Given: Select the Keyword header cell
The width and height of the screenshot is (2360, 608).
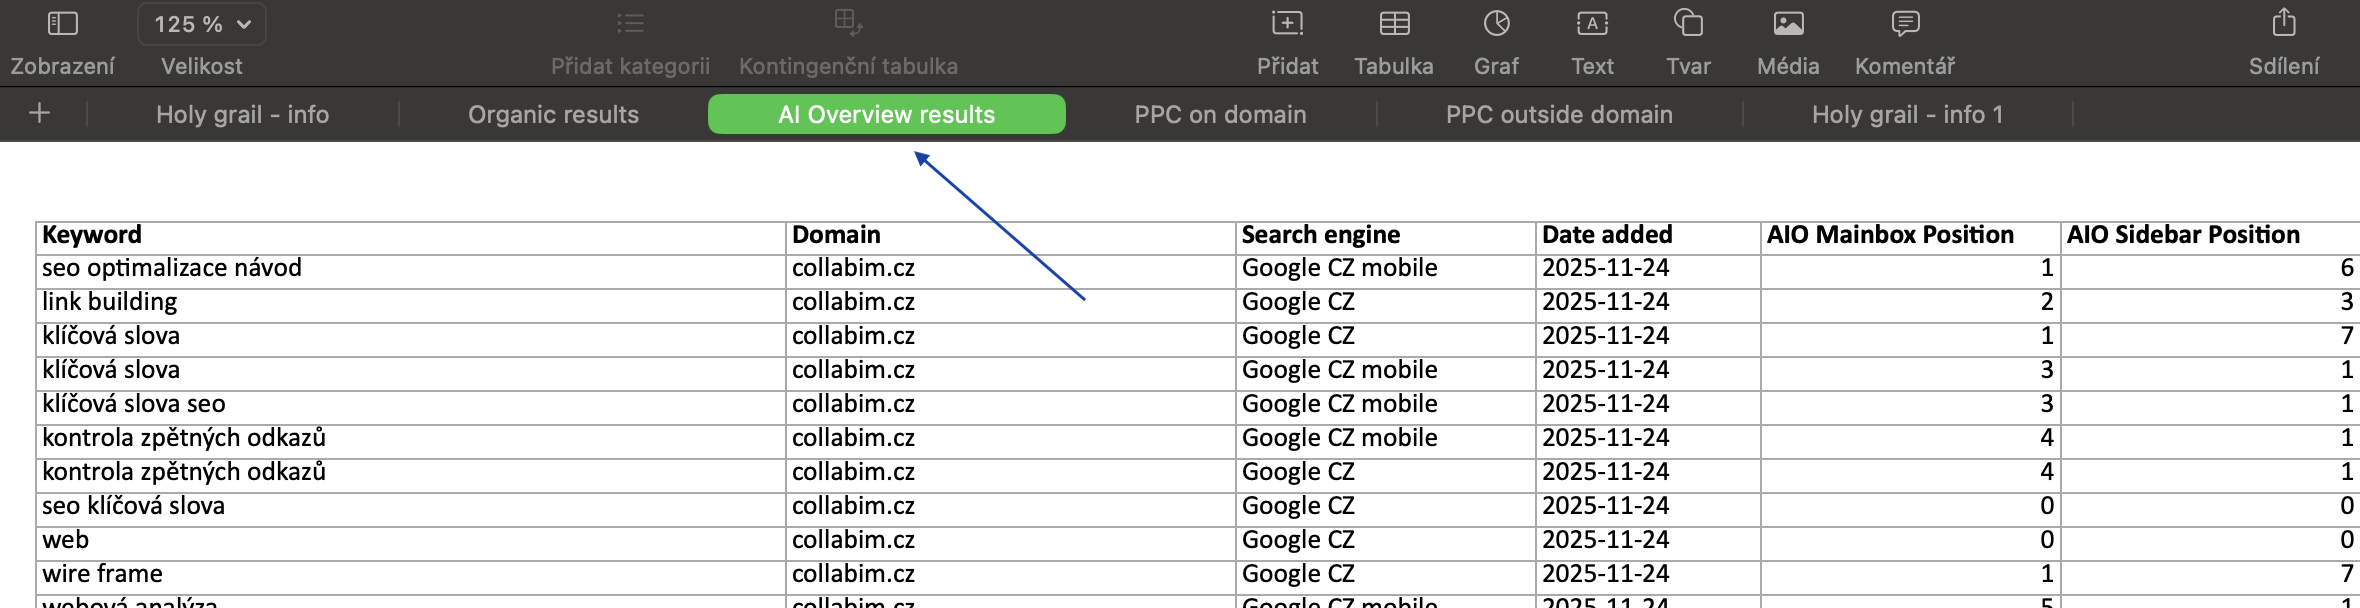Looking at the screenshot, I should tap(410, 236).
